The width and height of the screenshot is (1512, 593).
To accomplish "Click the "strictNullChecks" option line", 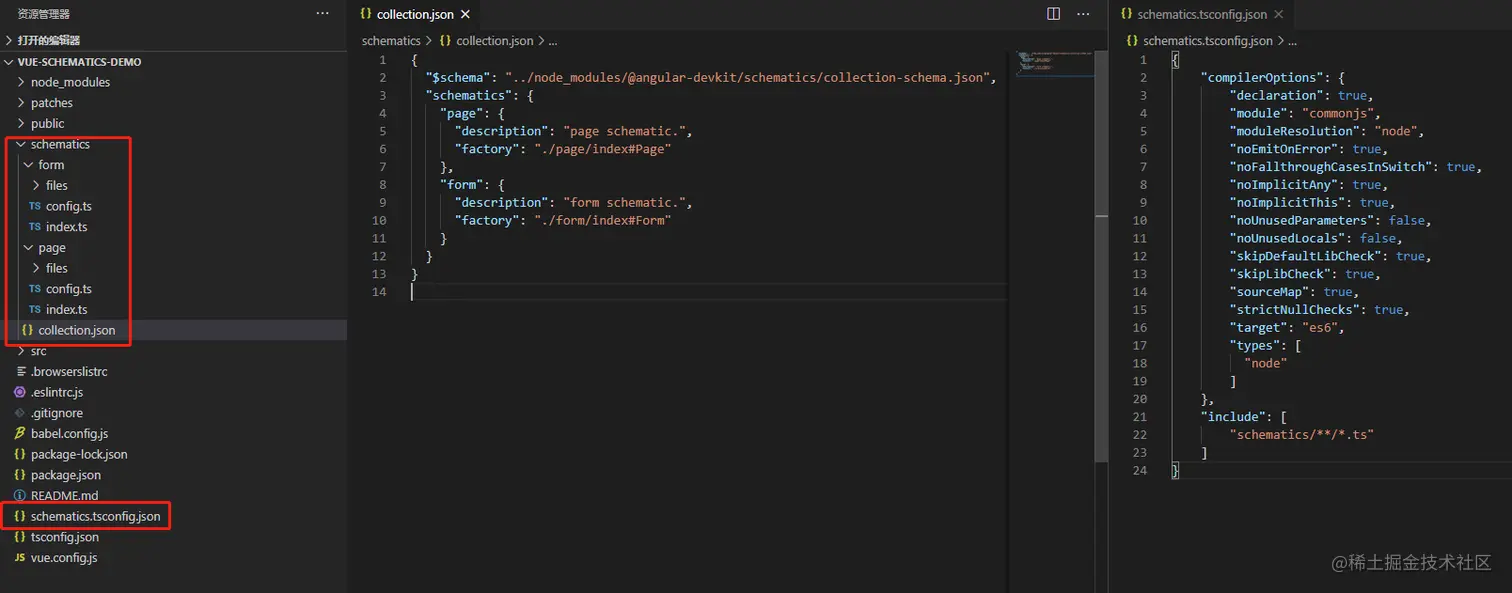I will click(1319, 310).
